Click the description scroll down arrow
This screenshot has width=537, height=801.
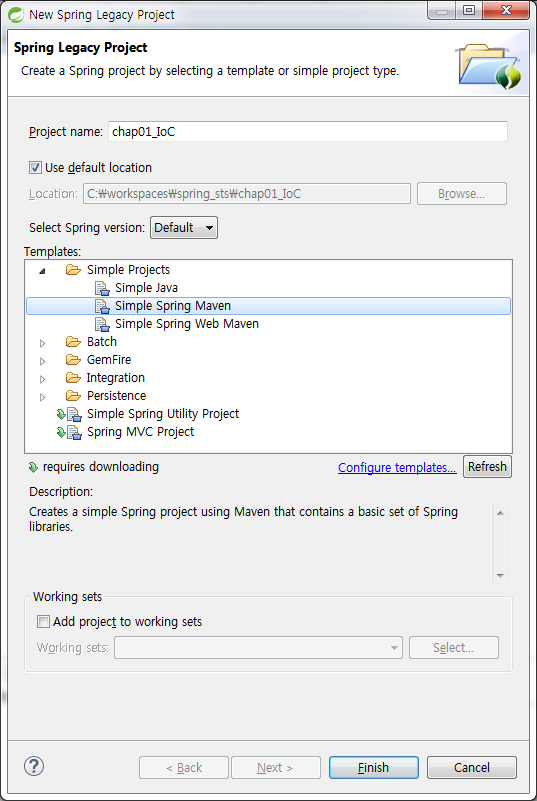pos(500,576)
